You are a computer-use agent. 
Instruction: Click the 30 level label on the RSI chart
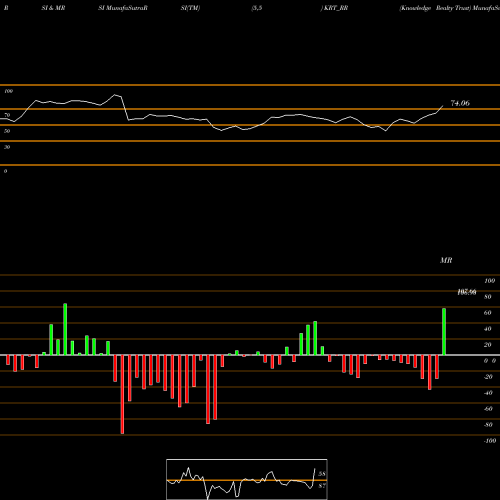tap(7, 147)
